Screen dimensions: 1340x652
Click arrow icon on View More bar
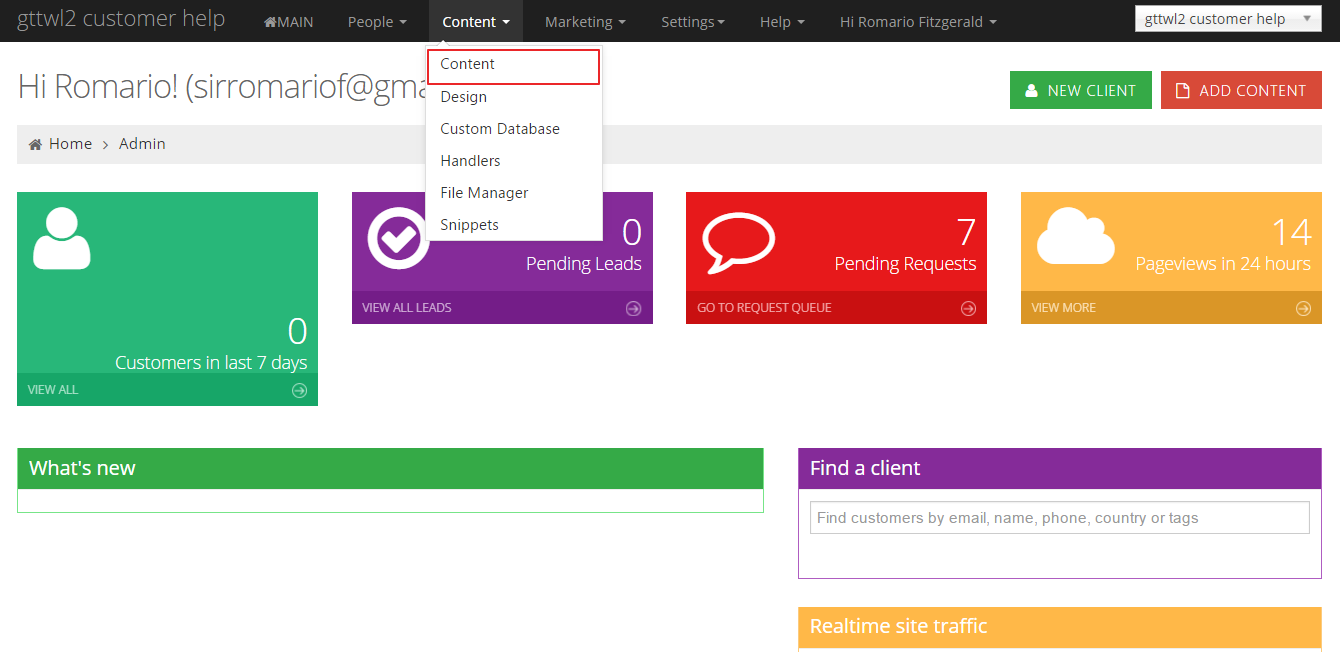pyautogui.click(x=1302, y=308)
